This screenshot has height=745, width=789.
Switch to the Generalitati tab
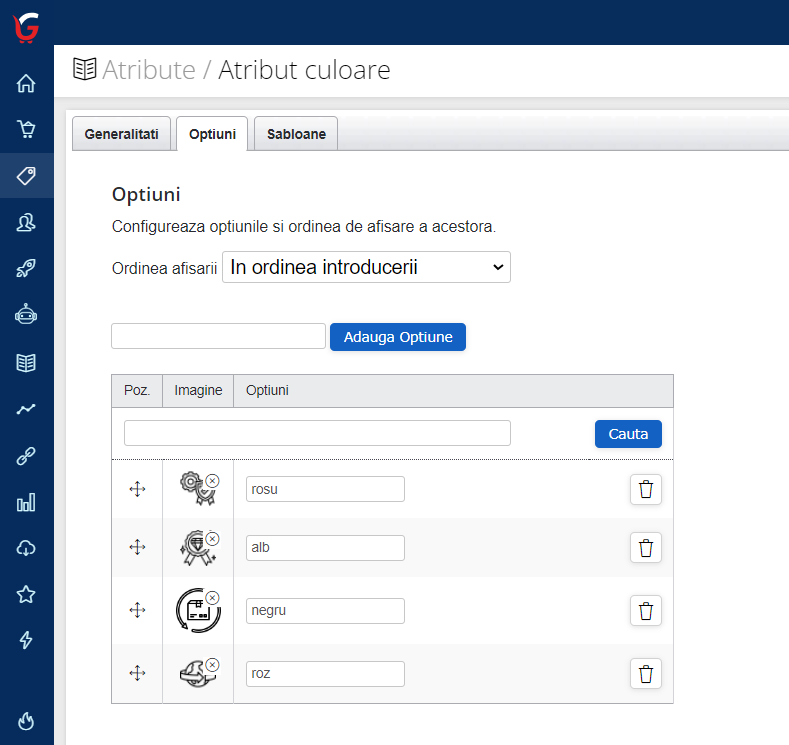(x=121, y=134)
